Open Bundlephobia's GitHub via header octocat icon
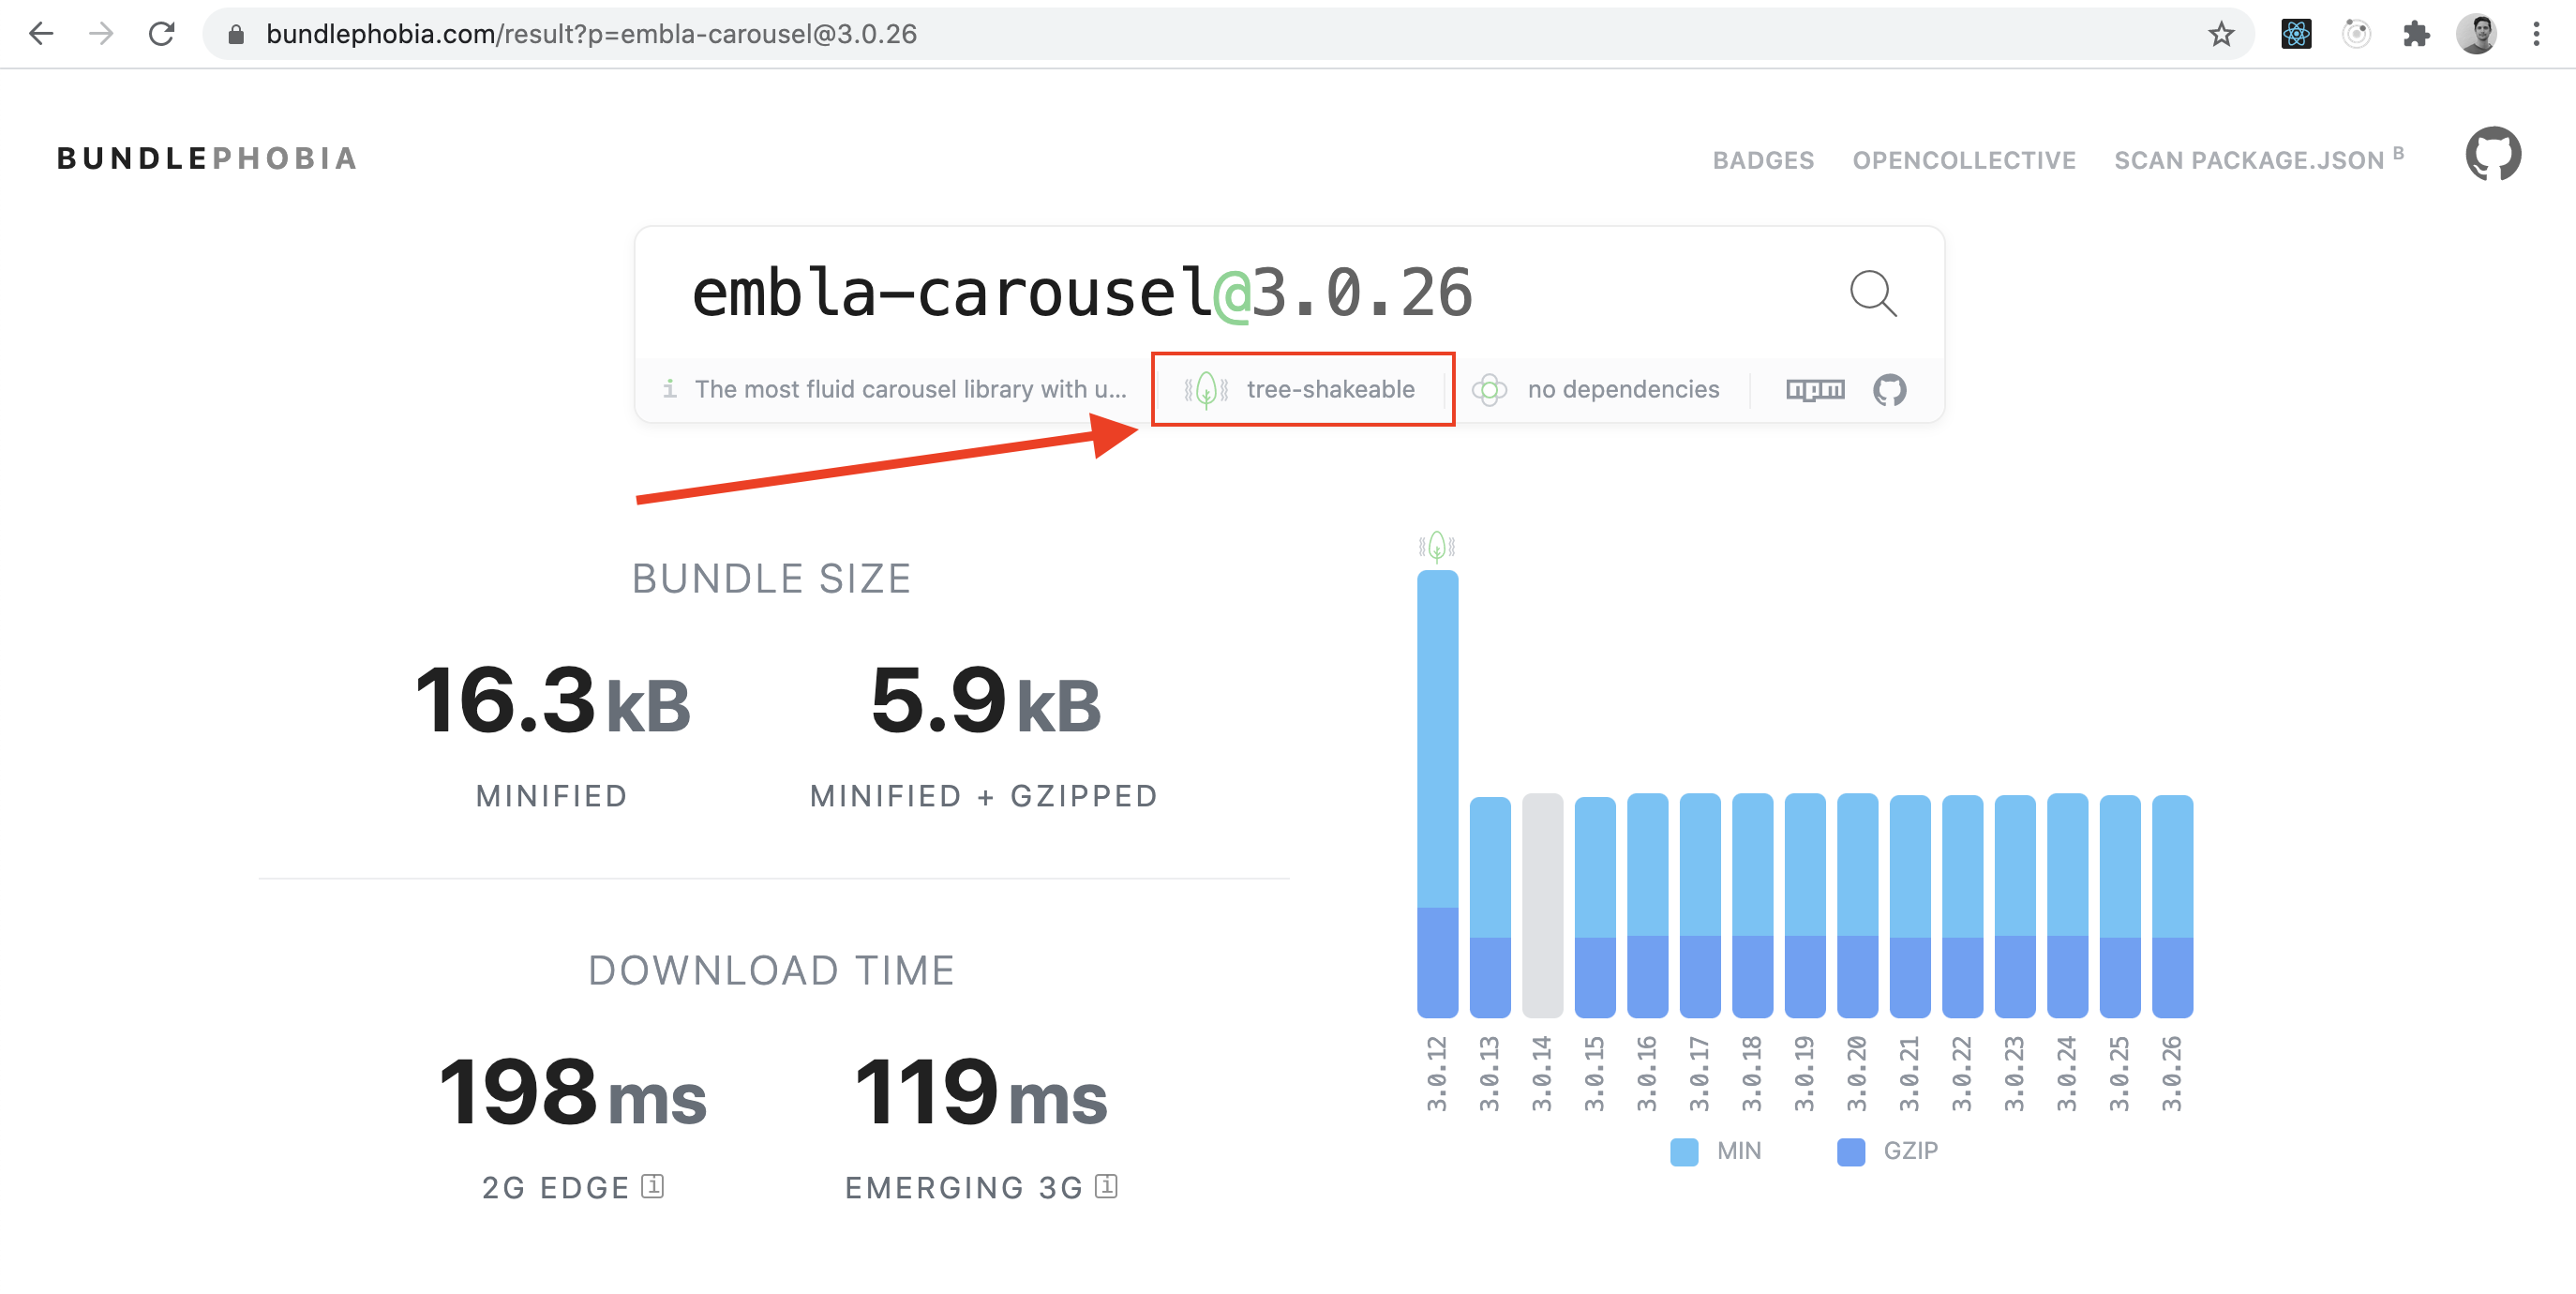The height and width of the screenshot is (1294, 2576). (2493, 153)
